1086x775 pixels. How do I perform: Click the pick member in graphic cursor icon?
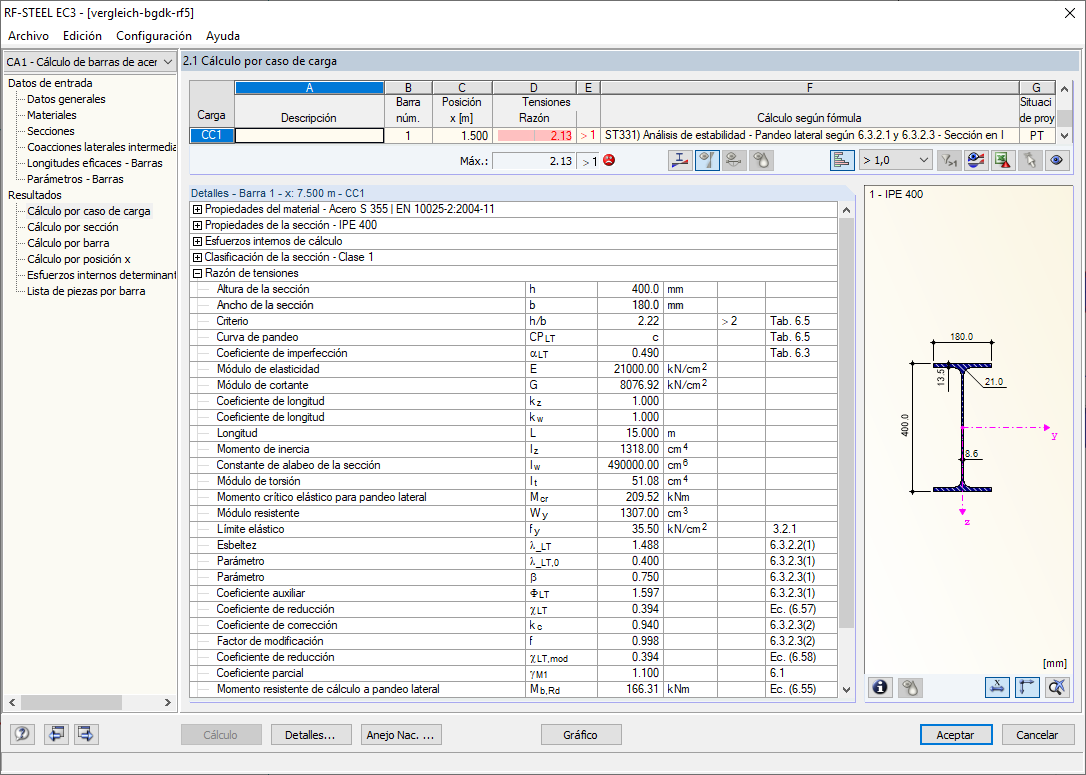[x=1030, y=161]
